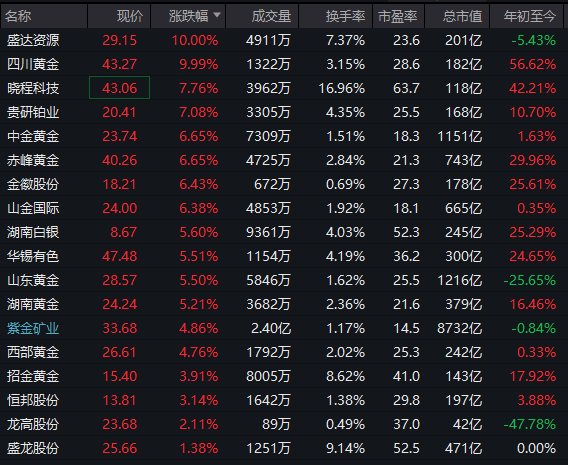Click price 8.67 of 湖南白银

coord(124,232)
